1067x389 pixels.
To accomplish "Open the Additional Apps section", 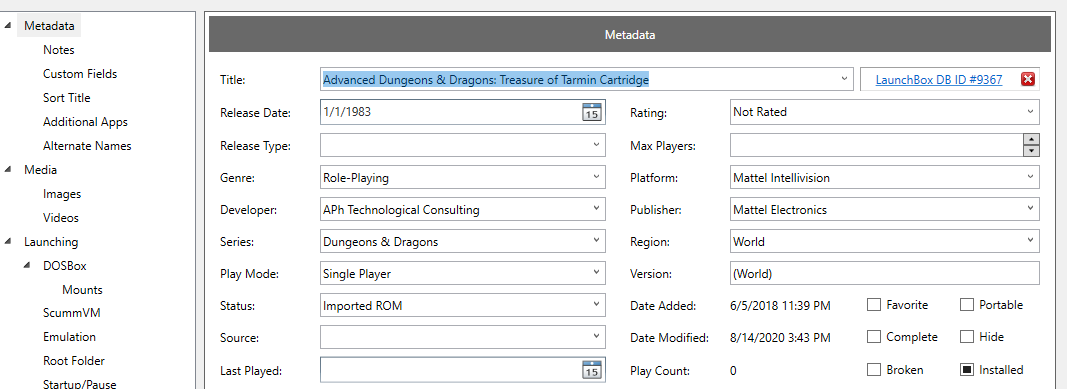I will tap(85, 122).
